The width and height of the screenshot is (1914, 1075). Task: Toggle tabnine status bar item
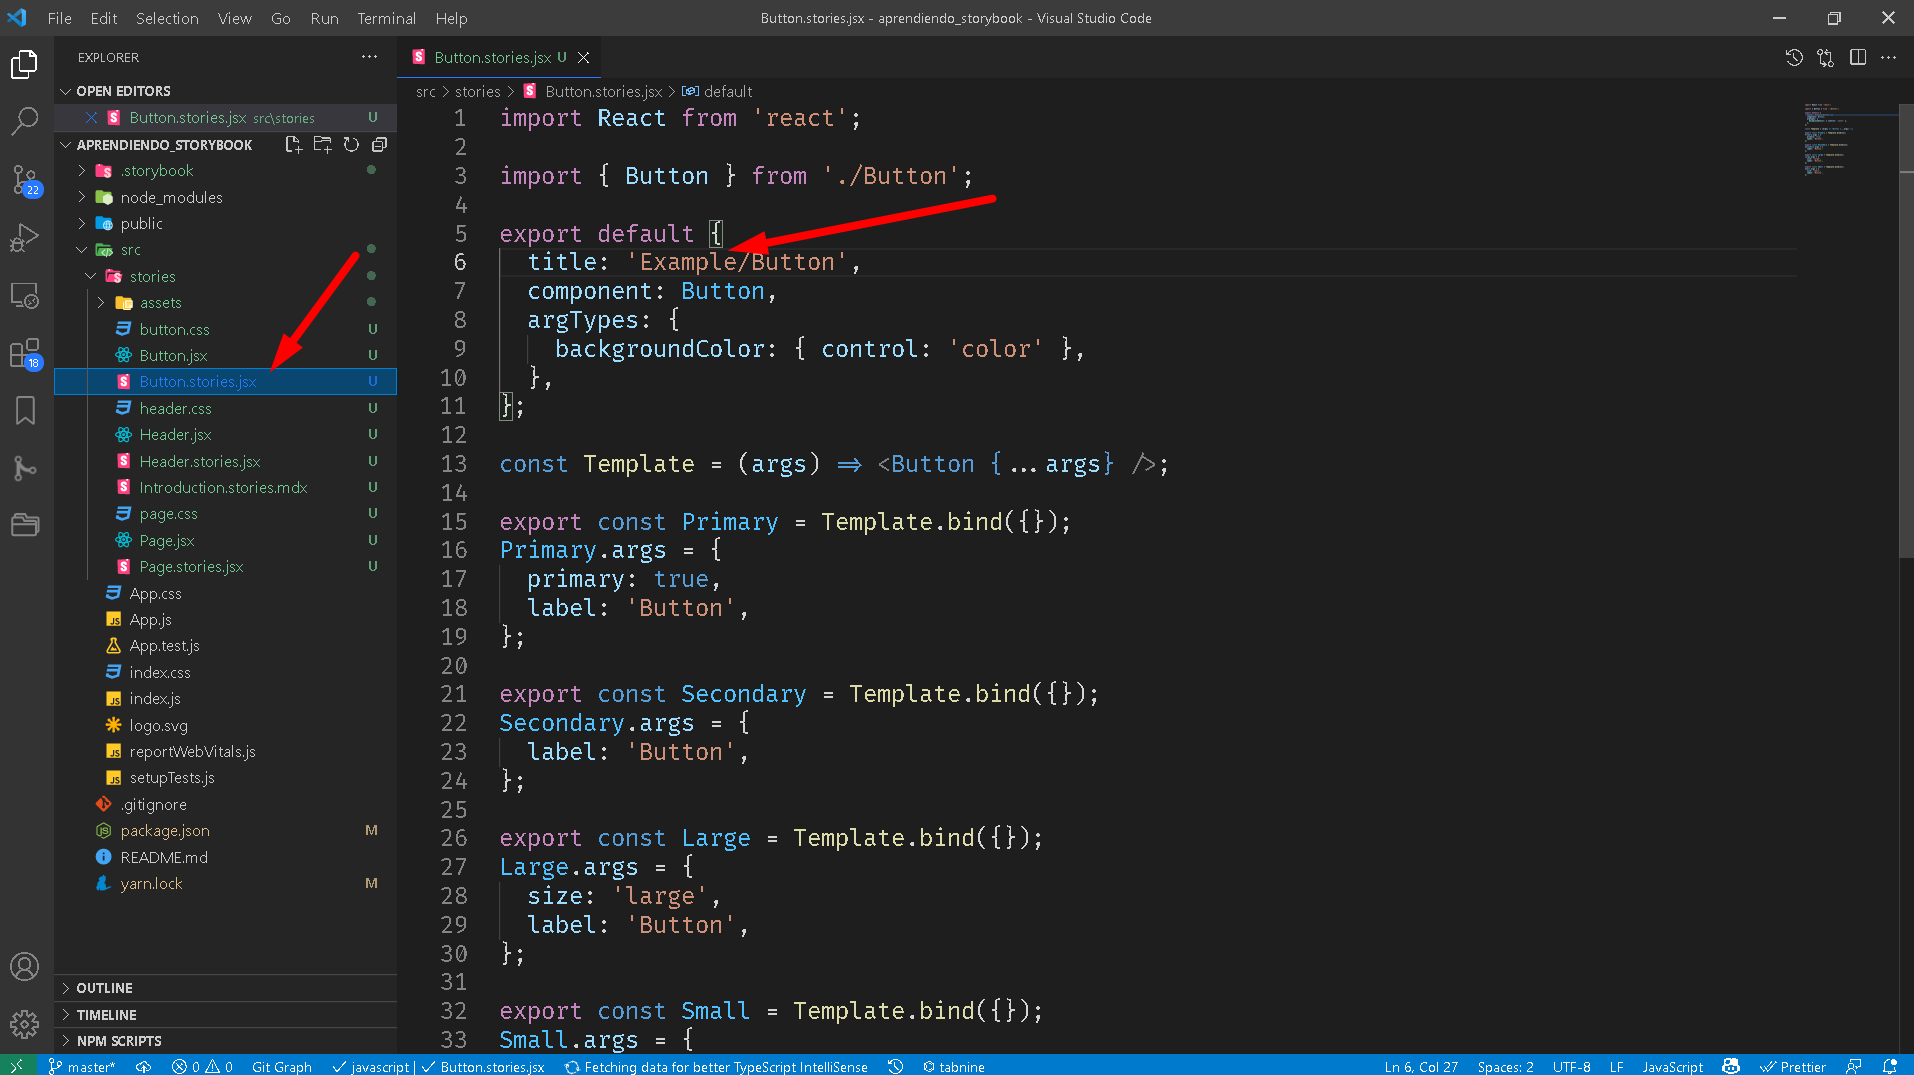tap(954, 1067)
